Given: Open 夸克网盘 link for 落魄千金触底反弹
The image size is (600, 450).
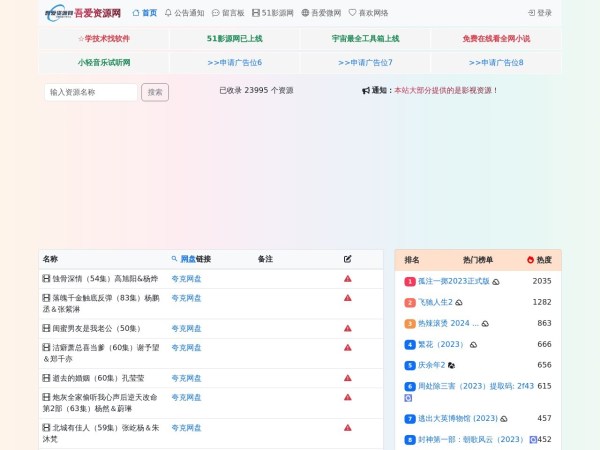Looking at the screenshot, I should click(x=186, y=298).
